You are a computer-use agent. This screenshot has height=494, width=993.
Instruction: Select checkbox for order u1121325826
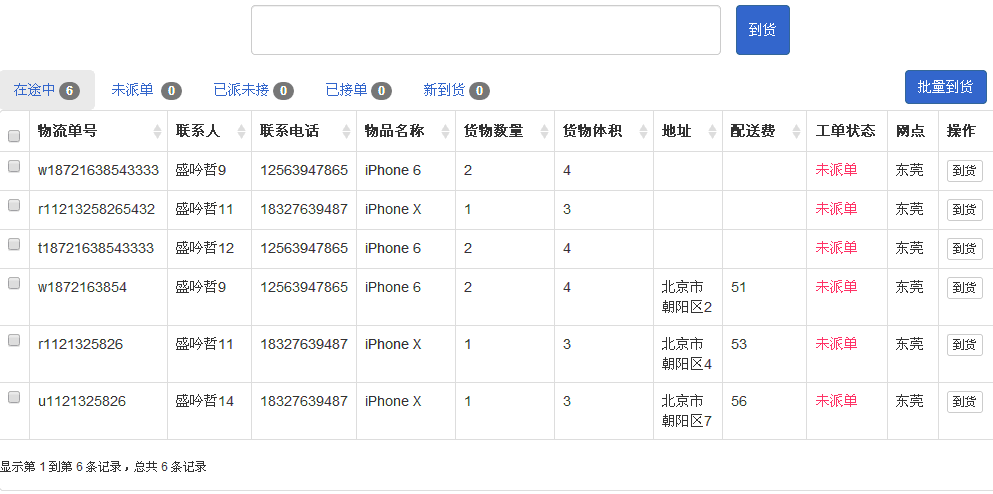14,397
